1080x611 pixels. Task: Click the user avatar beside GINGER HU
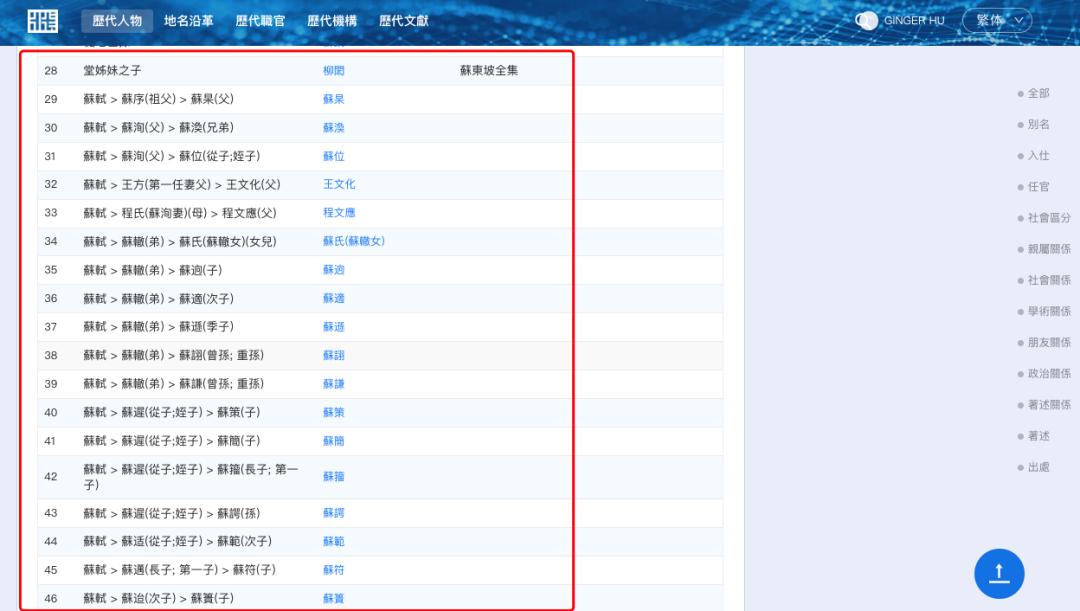(x=866, y=21)
